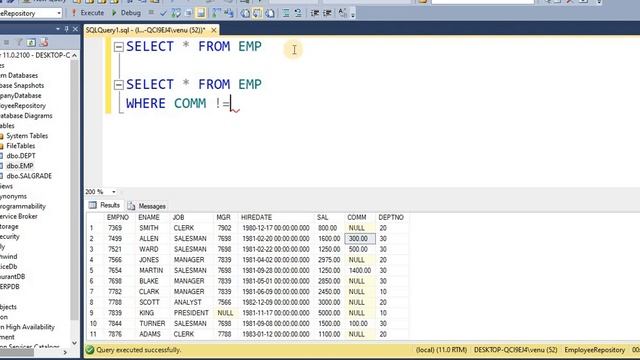
Task: Open the available databases combo box
Action: pos(30,13)
